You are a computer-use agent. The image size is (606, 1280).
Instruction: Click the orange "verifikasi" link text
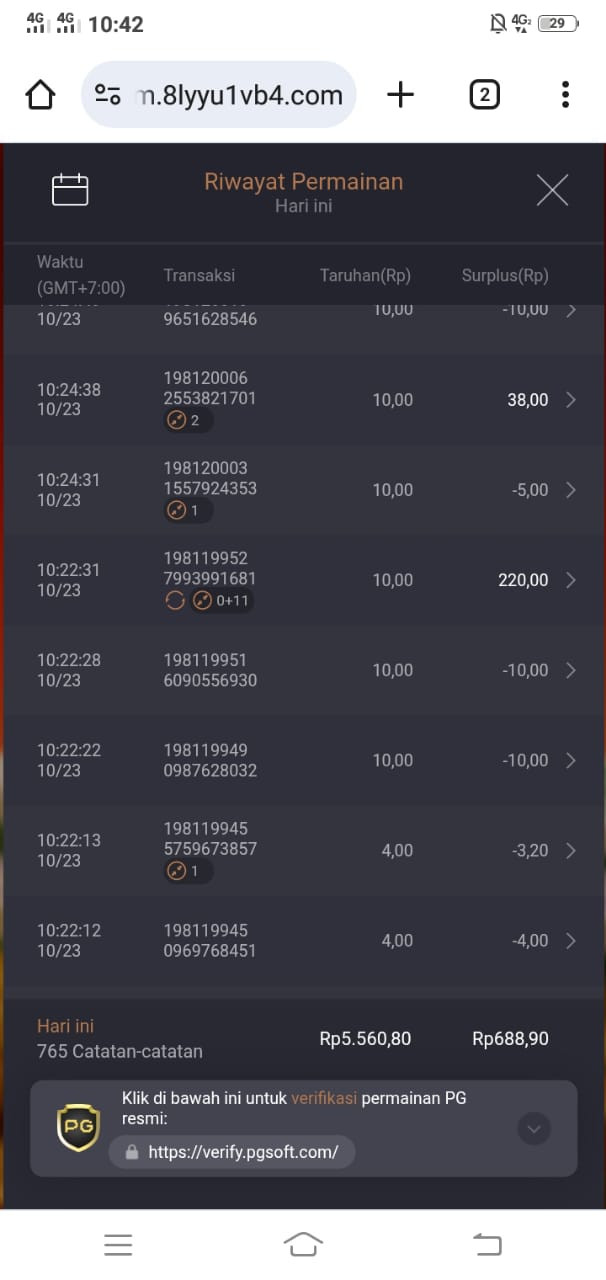pyautogui.click(x=324, y=1098)
